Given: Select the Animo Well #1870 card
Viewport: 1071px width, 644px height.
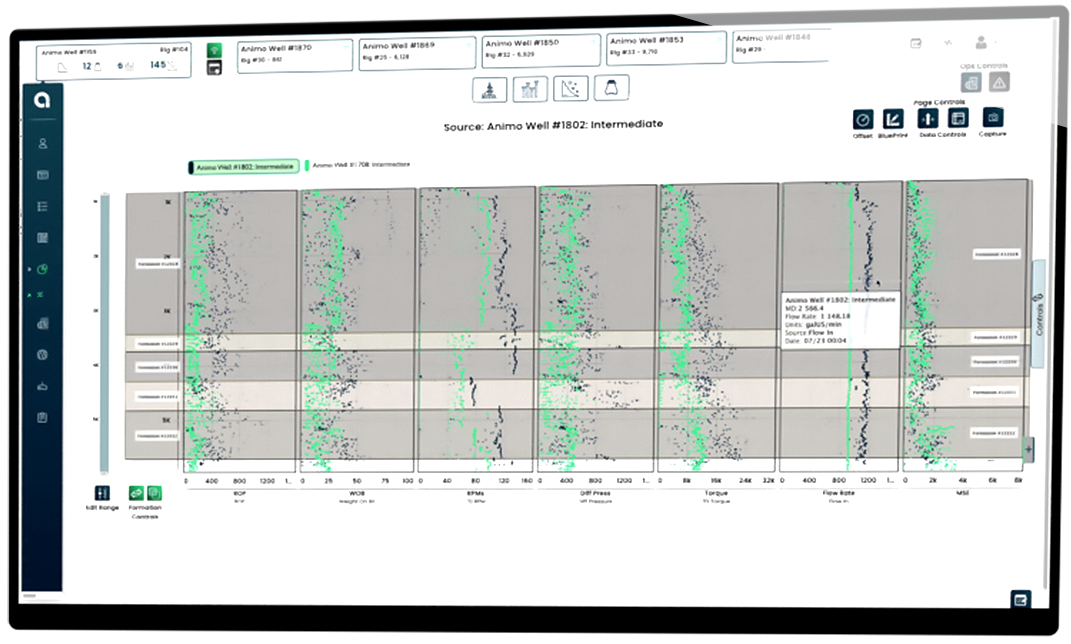Looking at the screenshot, I should (295, 52).
